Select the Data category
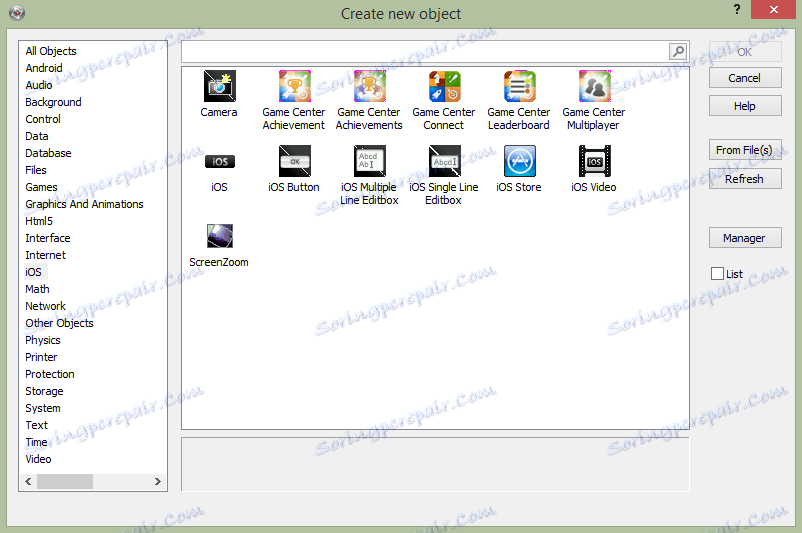This screenshot has height=533, width=802. point(37,136)
